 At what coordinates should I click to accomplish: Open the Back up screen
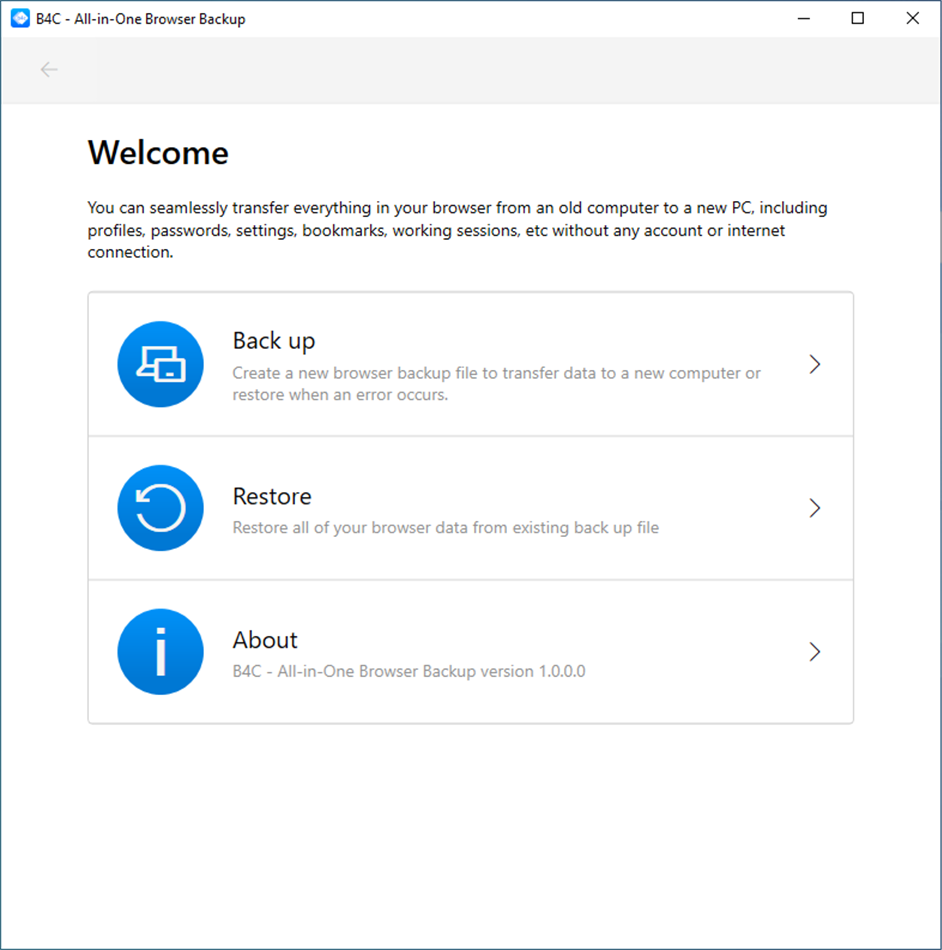(x=470, y=364)
